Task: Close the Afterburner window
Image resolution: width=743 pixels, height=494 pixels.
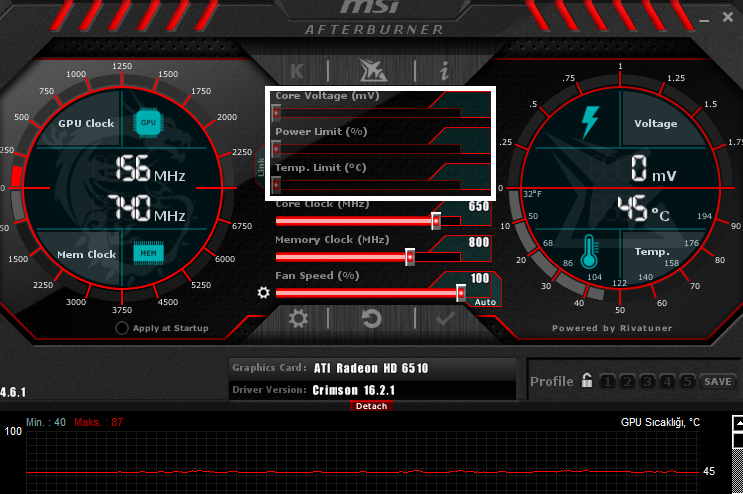Action: point(728,17)
